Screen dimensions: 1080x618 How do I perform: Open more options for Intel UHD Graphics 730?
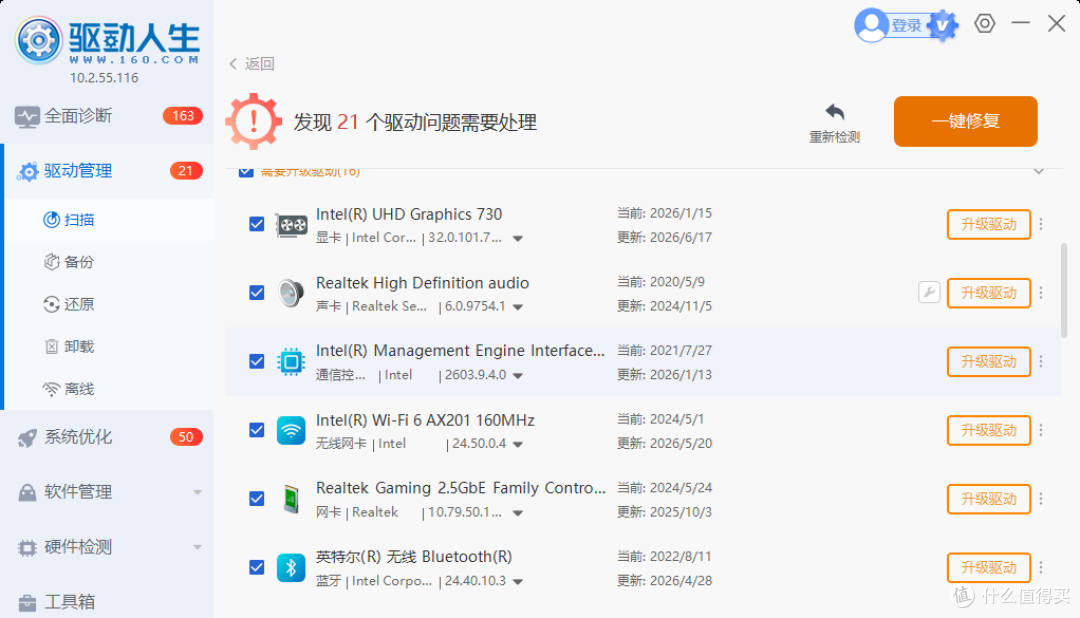[1041, 224]
